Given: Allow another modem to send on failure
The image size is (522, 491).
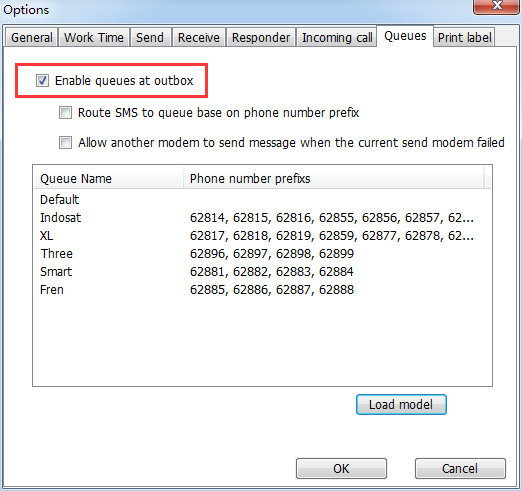Looking at the screenshot, I should (x=65, y=143).
